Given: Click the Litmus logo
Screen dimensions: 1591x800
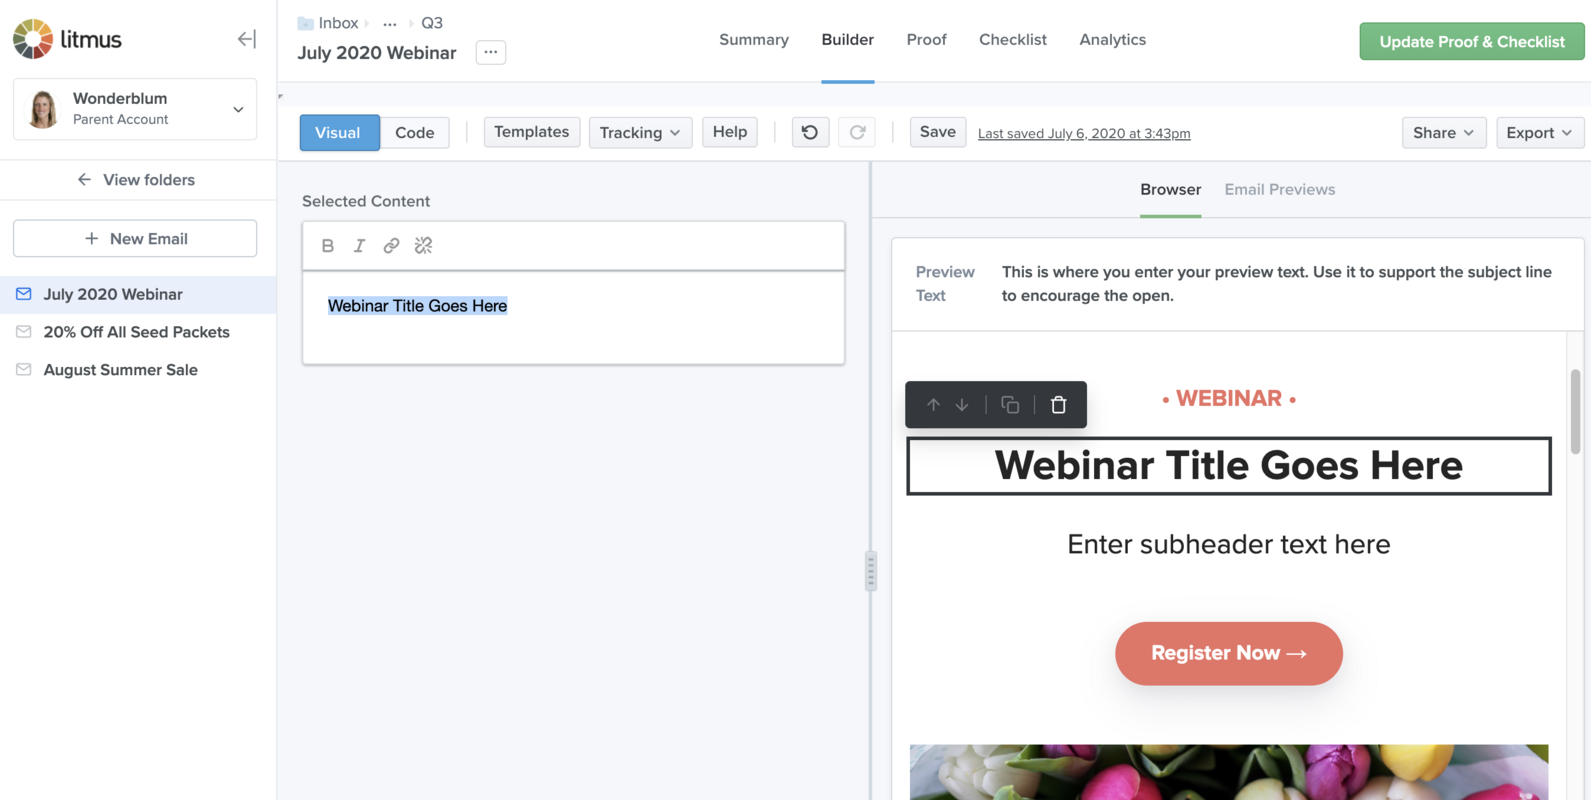Looking at the screenshot, I should [x=67, y=39].
